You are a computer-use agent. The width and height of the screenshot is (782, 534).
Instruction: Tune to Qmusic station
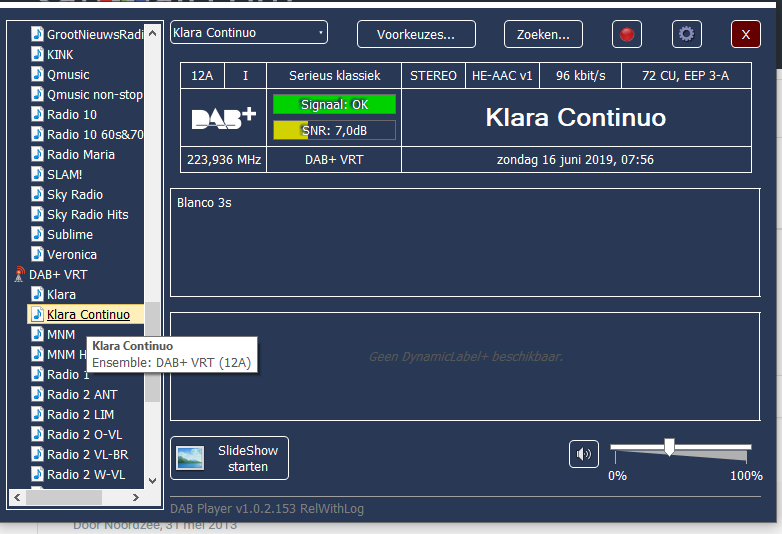(68, 74)
